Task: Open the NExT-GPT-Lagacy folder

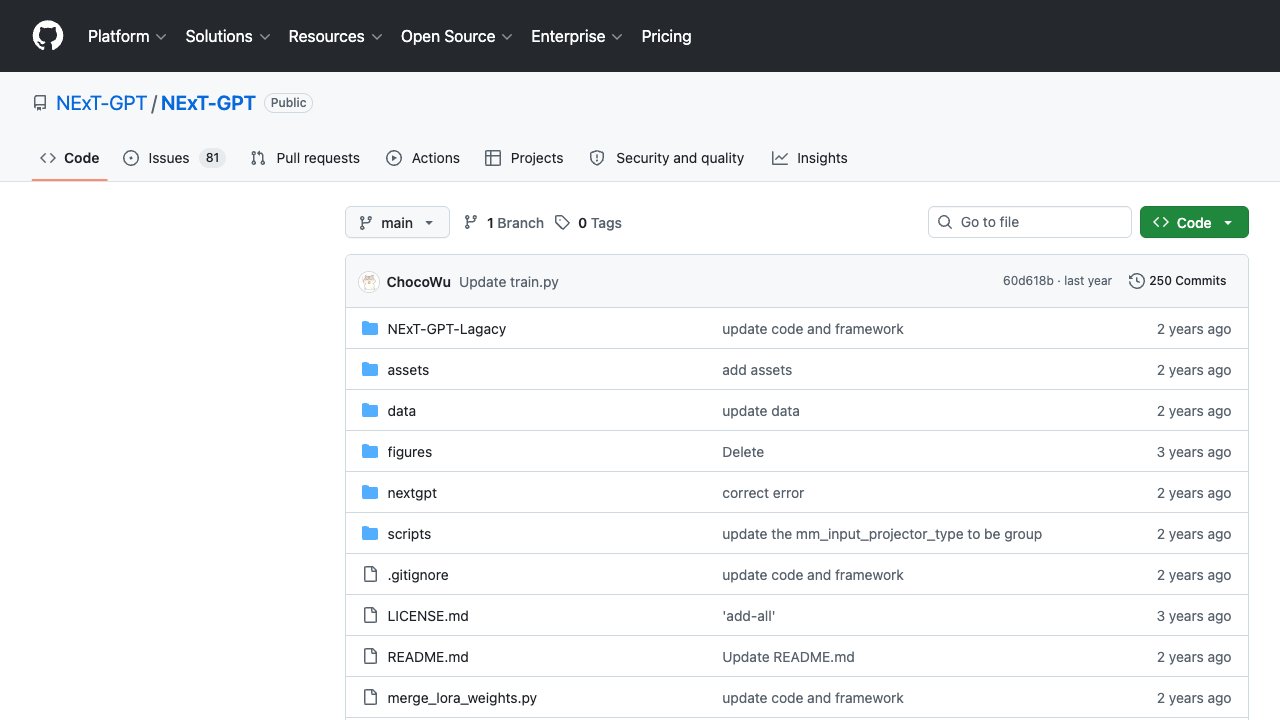Action: (x=447, y=329)
